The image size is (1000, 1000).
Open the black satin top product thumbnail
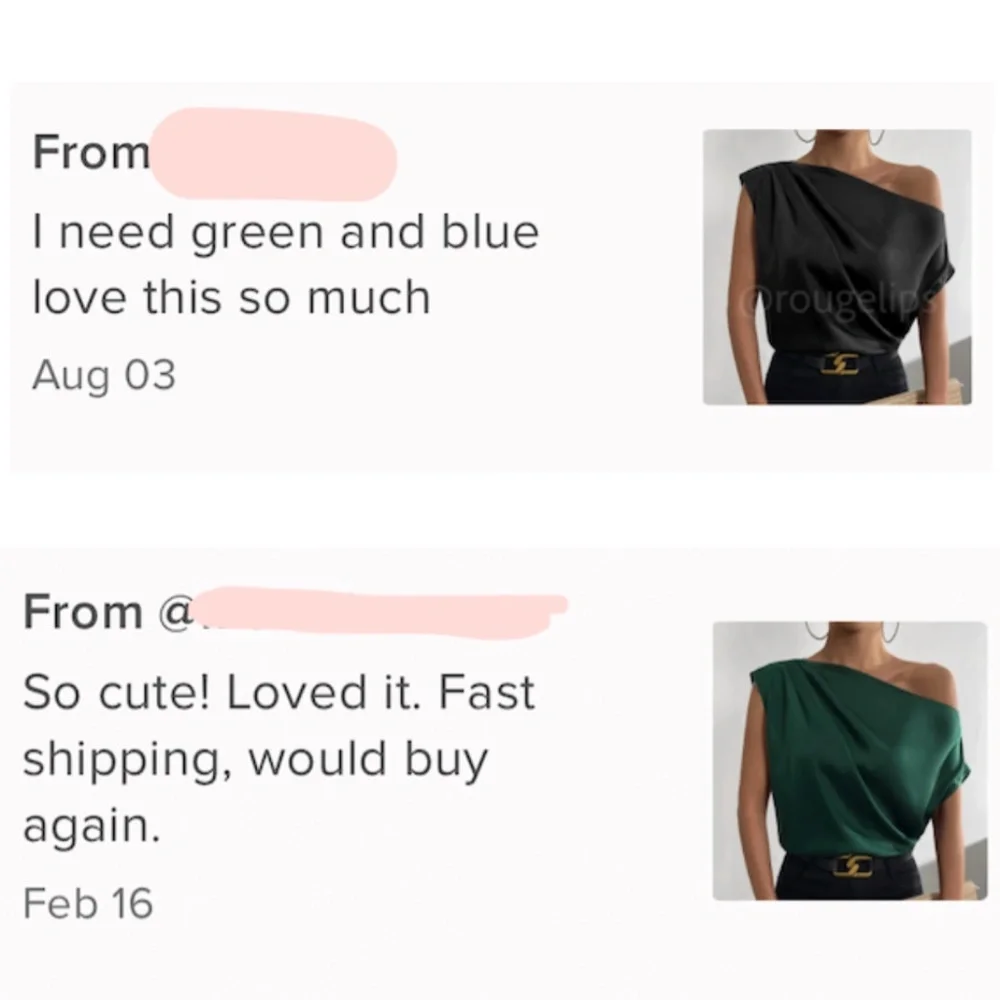(845, 265)
